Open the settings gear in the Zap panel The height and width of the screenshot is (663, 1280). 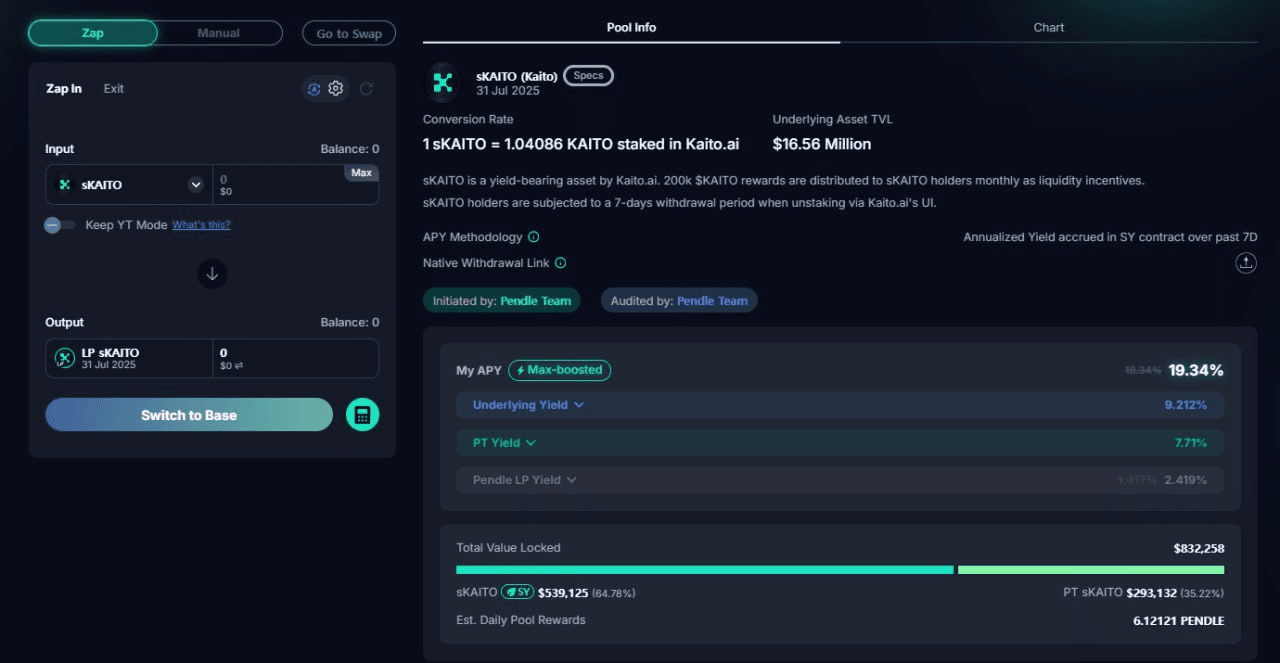[x=336, y=88]
